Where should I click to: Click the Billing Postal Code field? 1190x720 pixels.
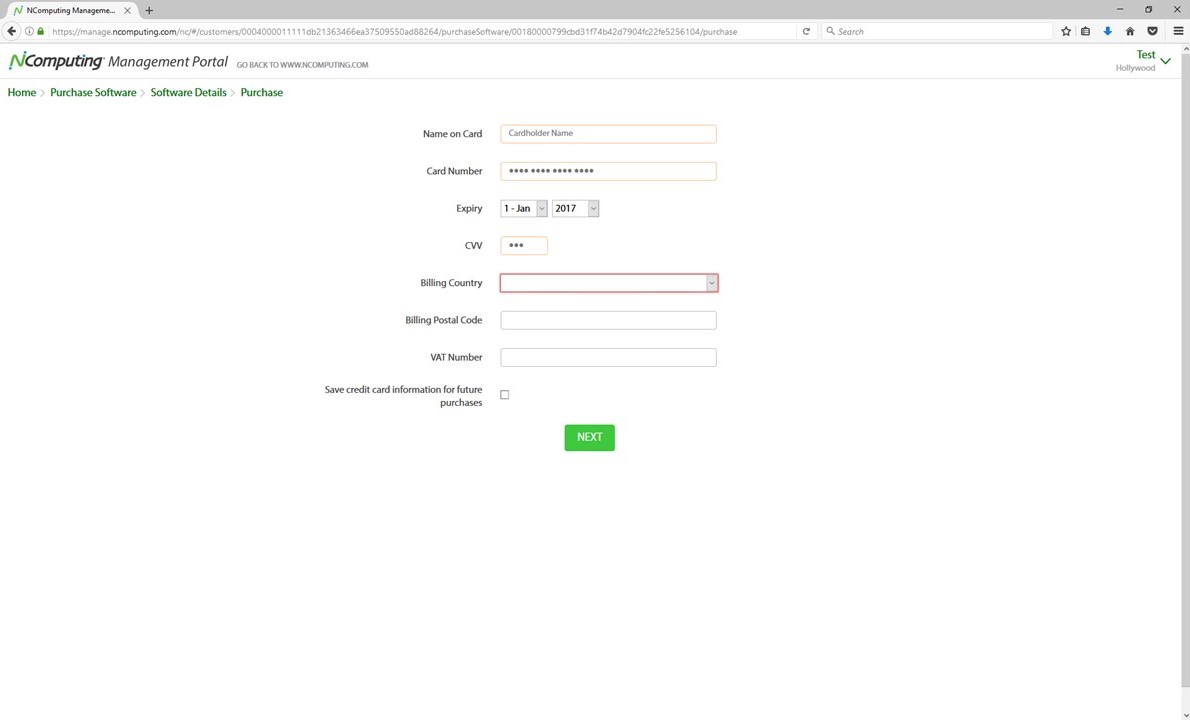pos(609,320)
